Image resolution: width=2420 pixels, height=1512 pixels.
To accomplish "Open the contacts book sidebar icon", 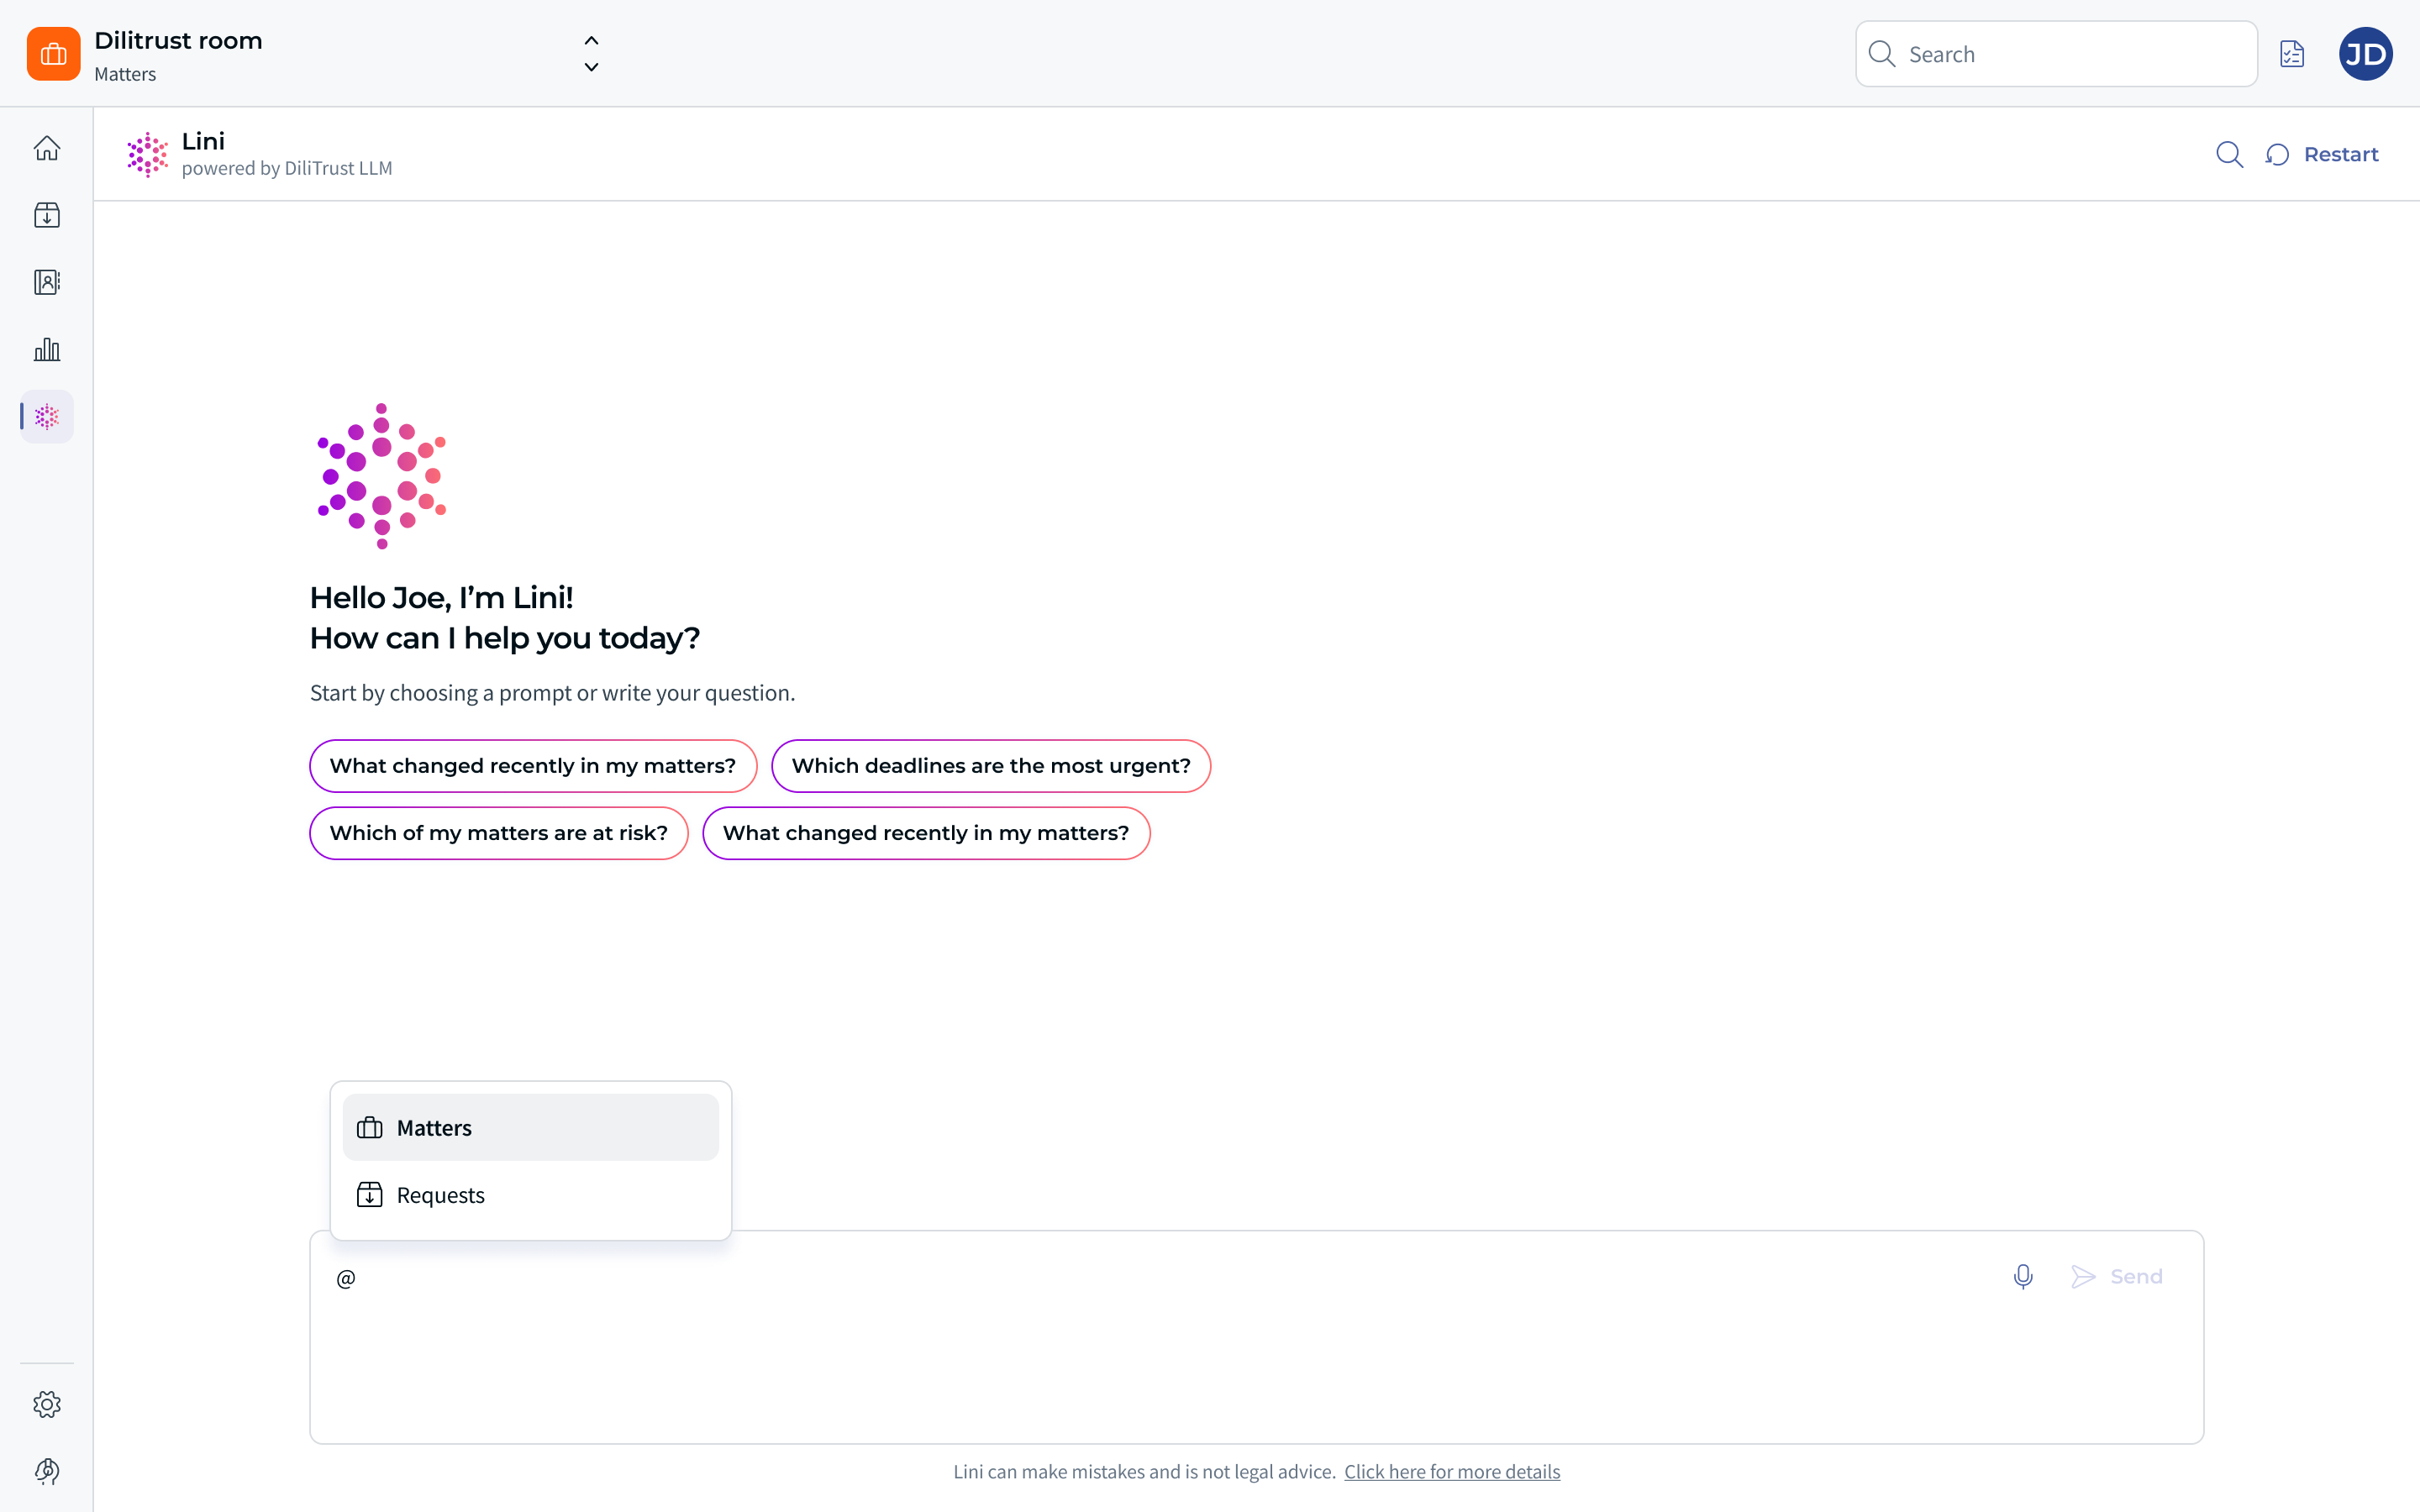I will (x=47, y=282).
